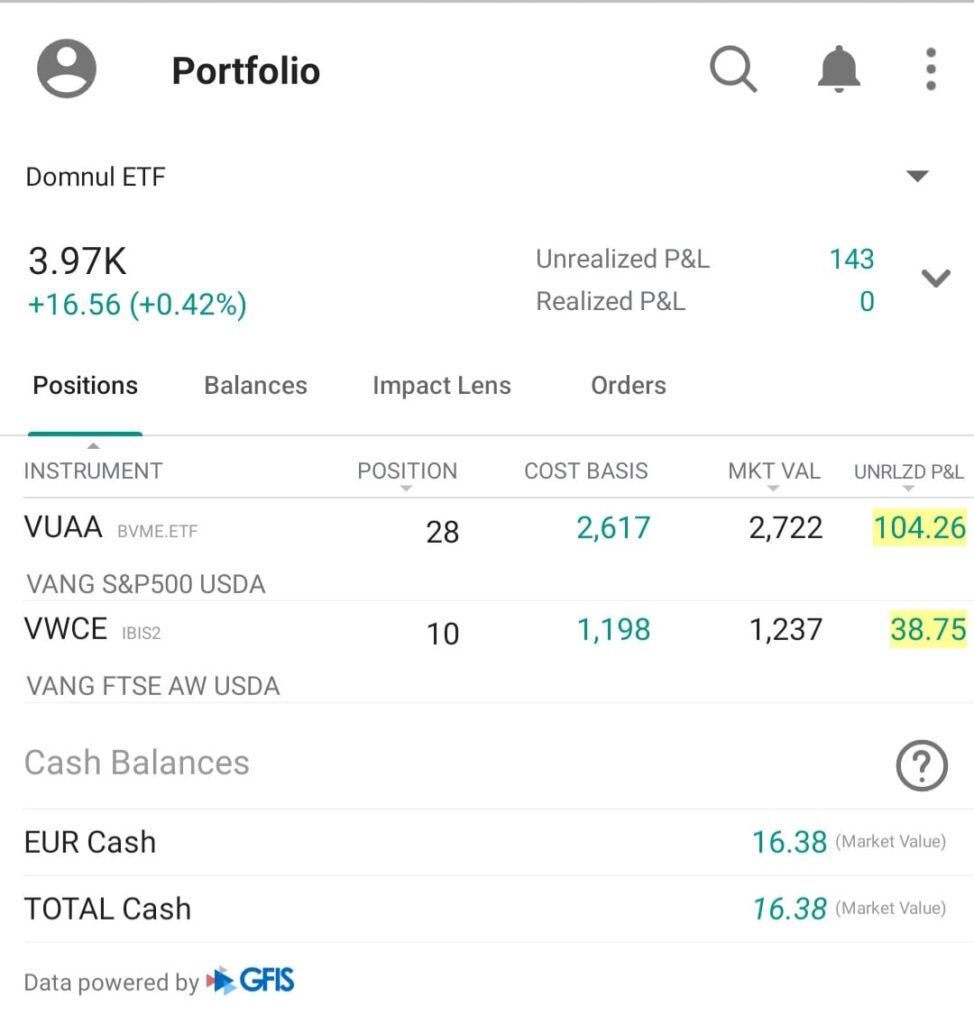Switch to the Impact Lens tab
Screen dimensions: 974x1024
441,386
